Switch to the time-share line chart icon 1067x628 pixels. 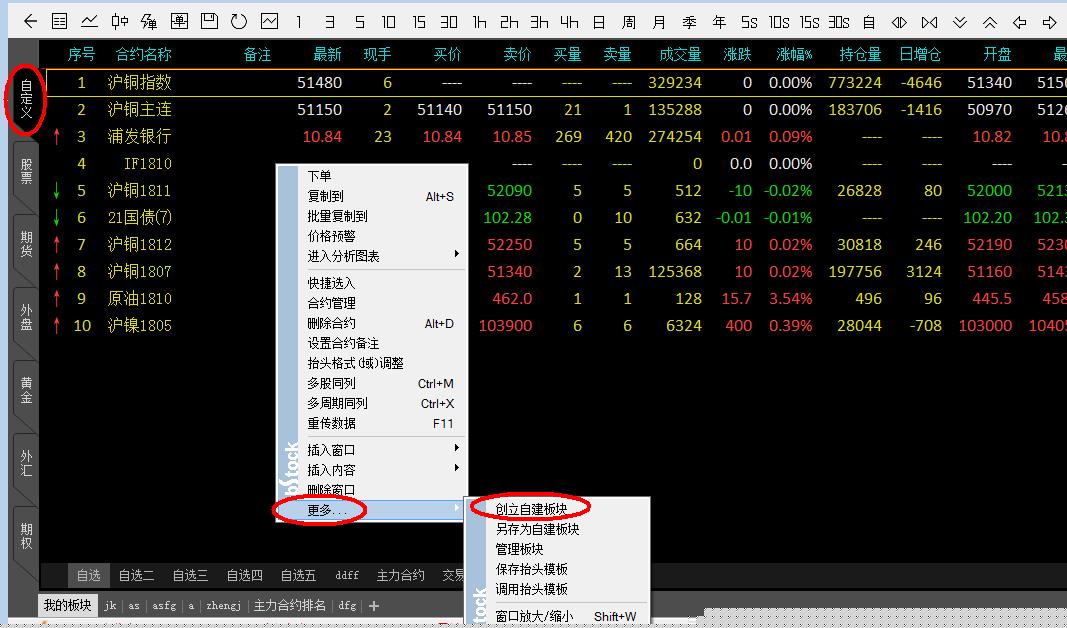point(89,22)
